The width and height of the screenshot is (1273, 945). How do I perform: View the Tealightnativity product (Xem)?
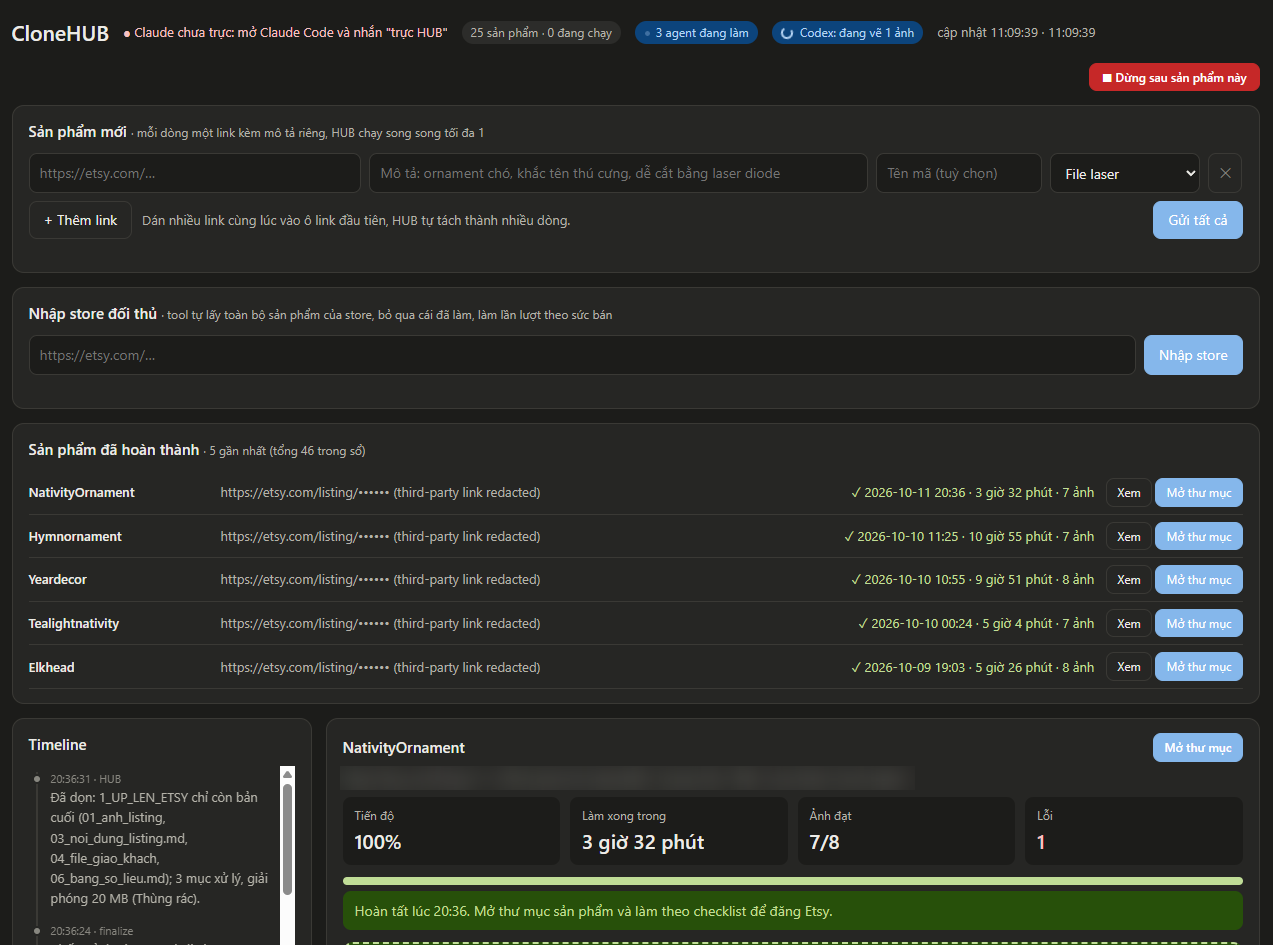point(1128,624)
